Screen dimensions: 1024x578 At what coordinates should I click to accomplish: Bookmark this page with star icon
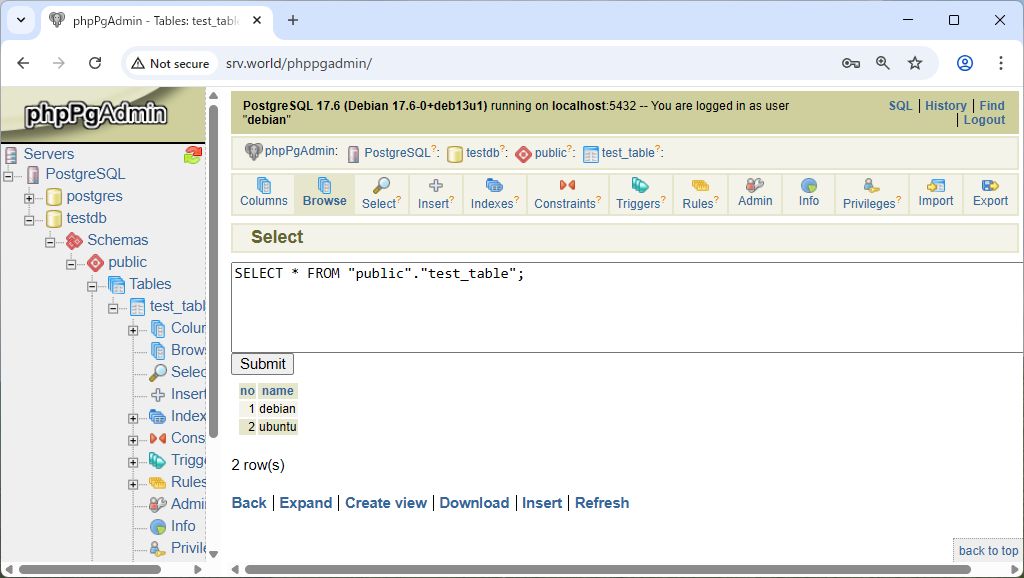(x=915, y=63)
